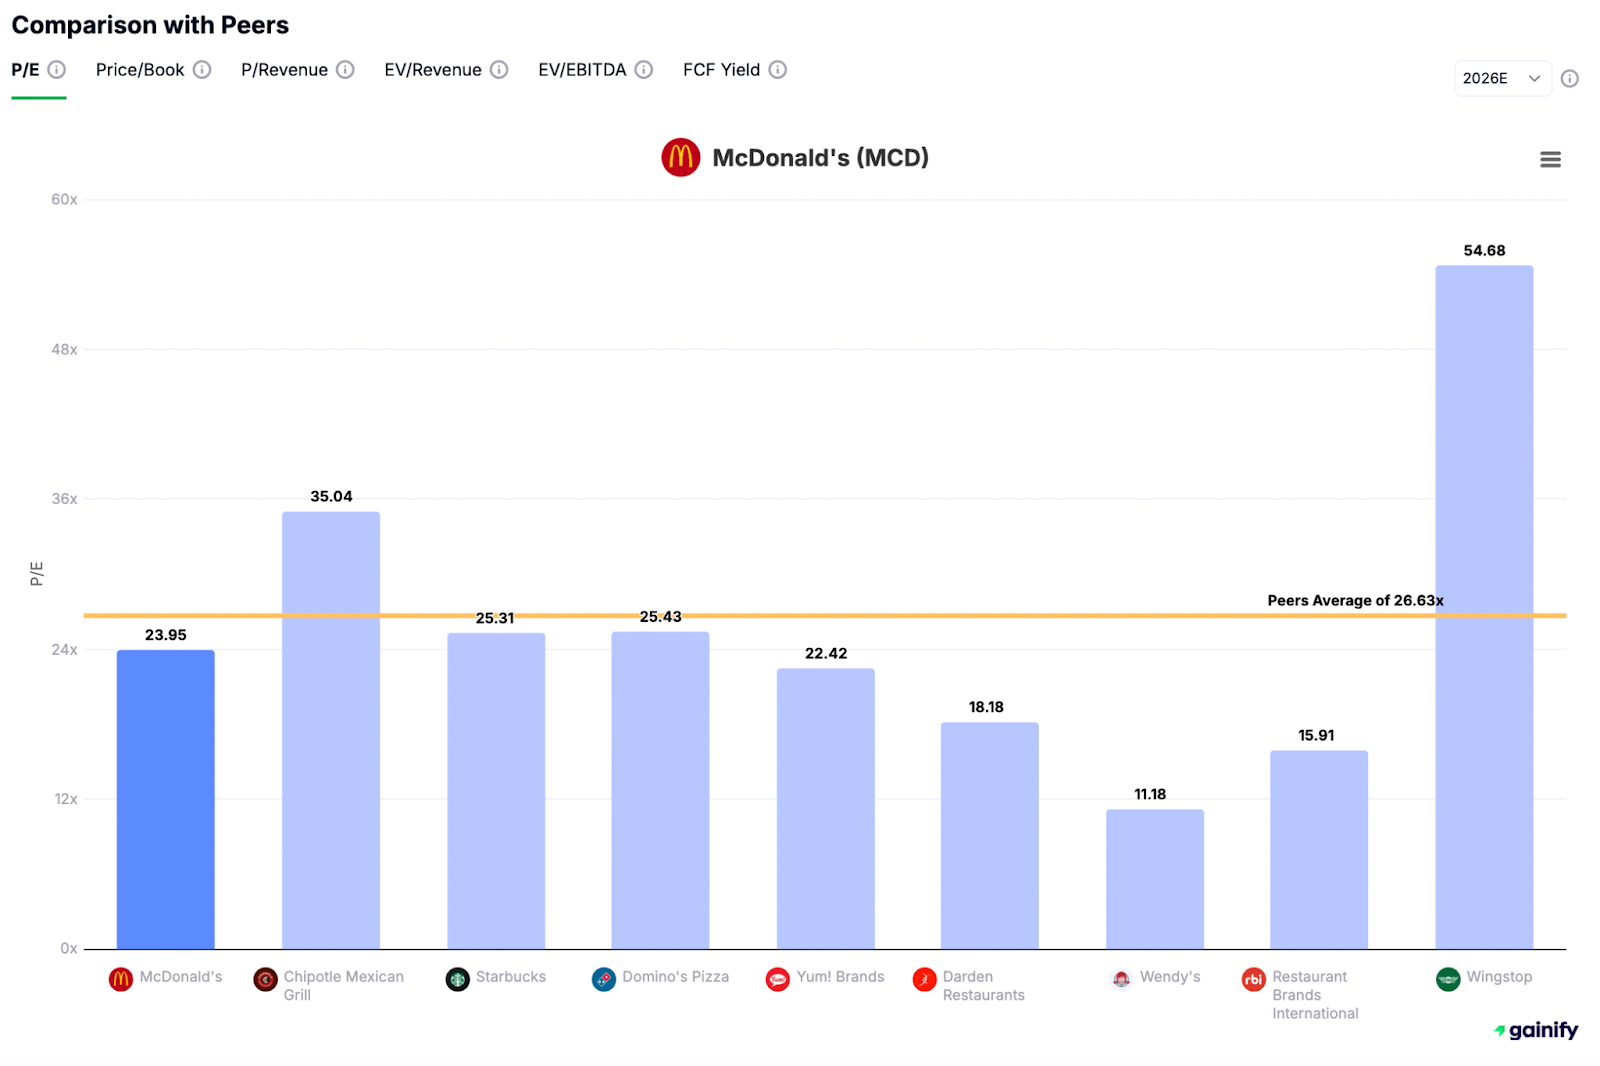Viewport: 1600px width, 1066px height.
Task: Click the McDonald's 23.95 bar
Action: (x=166, y=800)
